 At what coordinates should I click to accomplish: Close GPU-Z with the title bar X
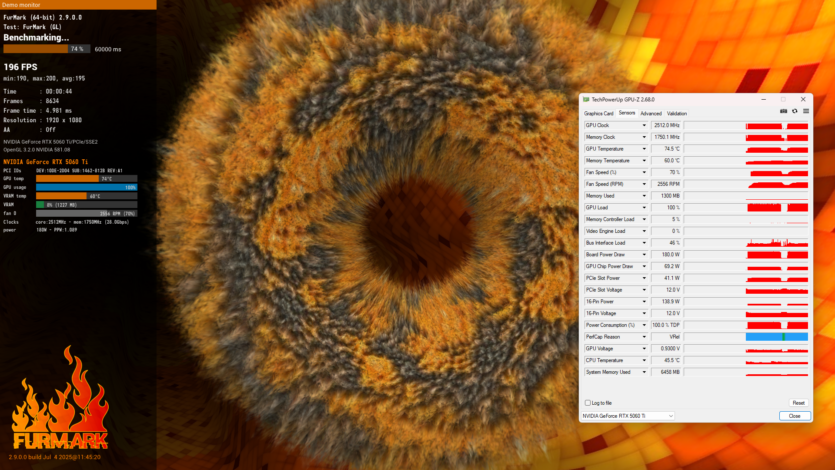point(803,100)
